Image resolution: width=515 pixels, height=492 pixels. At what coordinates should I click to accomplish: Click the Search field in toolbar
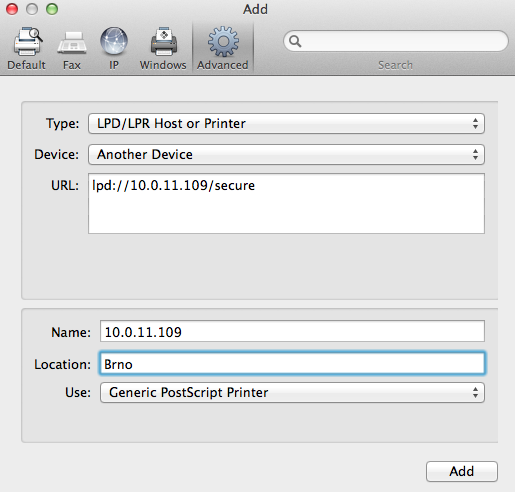(x=396, y=41)
